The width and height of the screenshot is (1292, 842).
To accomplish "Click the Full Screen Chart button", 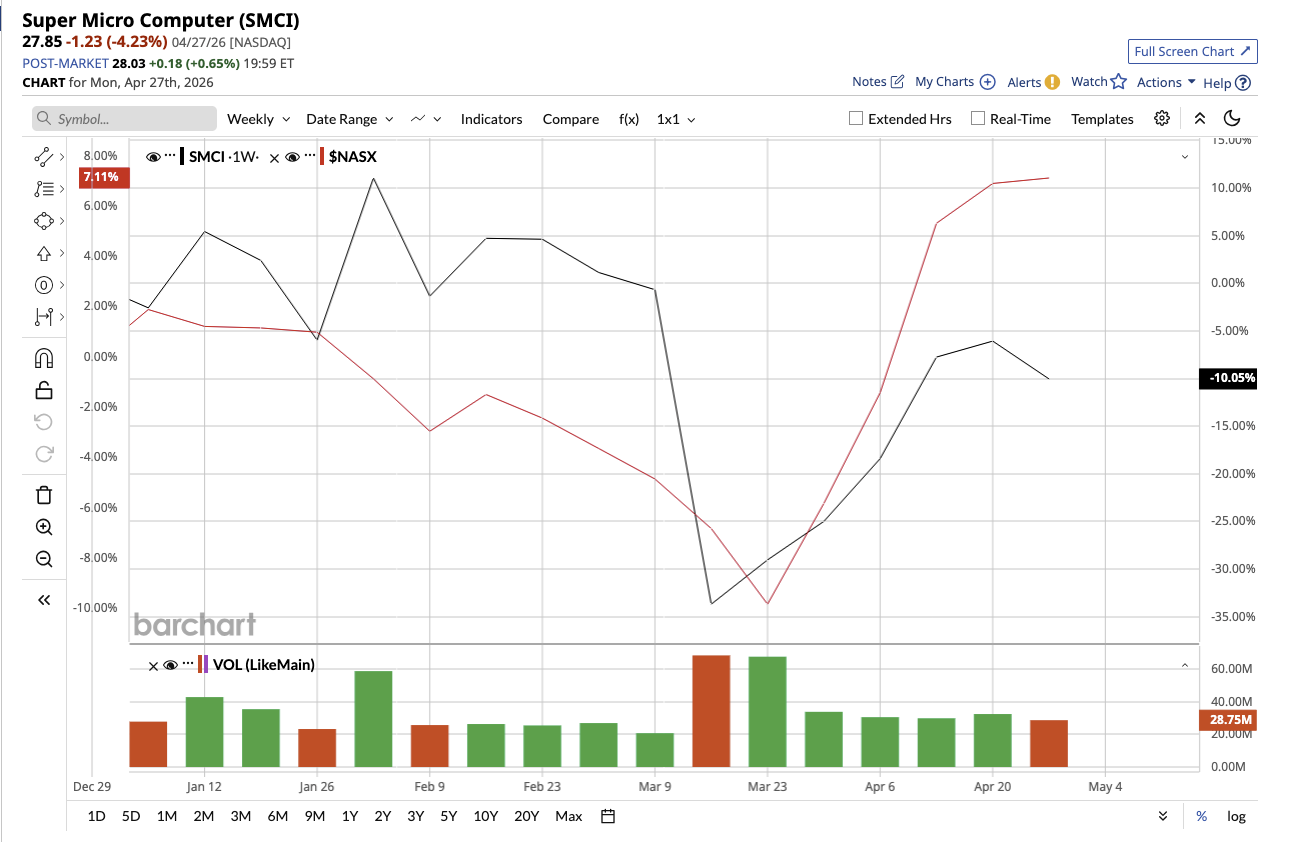I will [1192, 51].
